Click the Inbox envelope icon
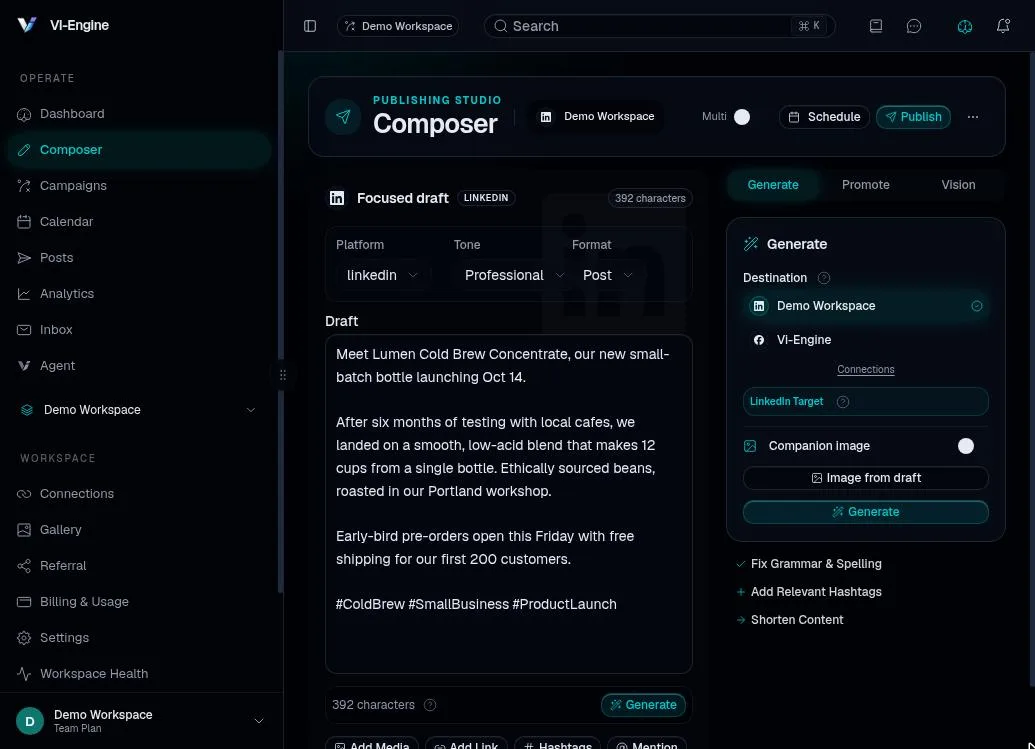Viewport: 1035px width, 749px height. pos(24,329)
